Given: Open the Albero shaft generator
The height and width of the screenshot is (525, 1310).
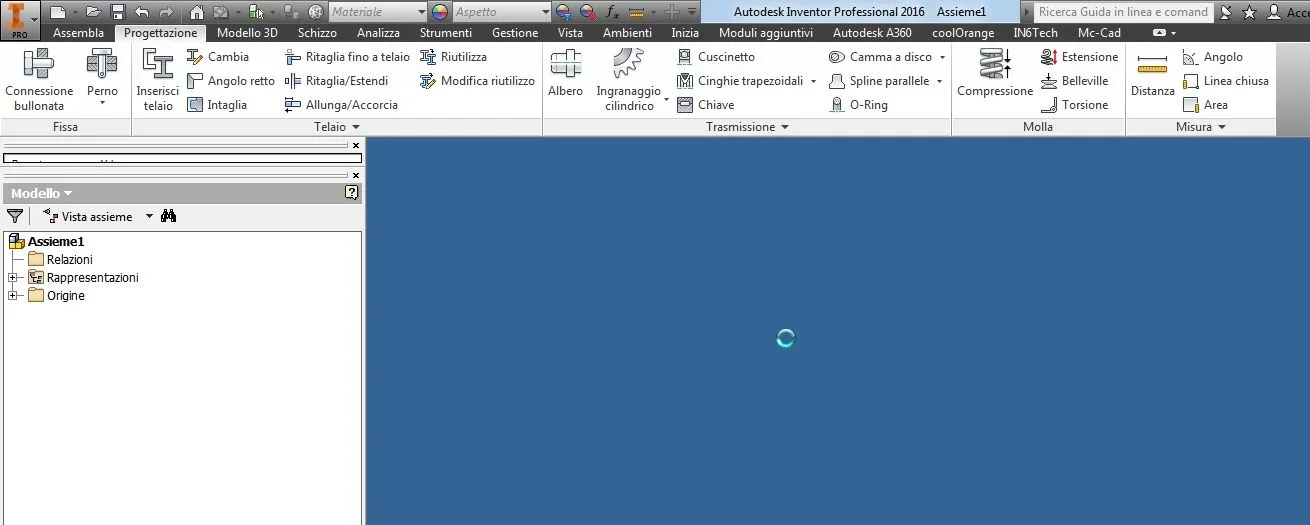Looking at the screenshot, I should 565,74.
